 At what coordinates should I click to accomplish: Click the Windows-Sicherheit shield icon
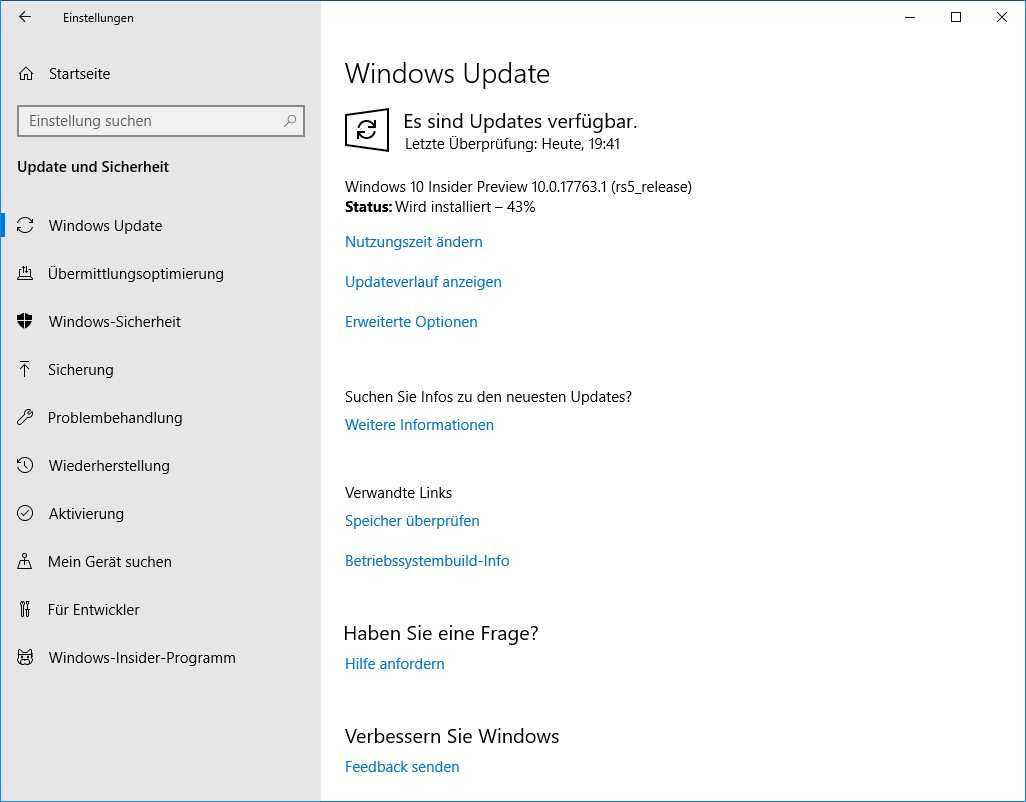25,321
